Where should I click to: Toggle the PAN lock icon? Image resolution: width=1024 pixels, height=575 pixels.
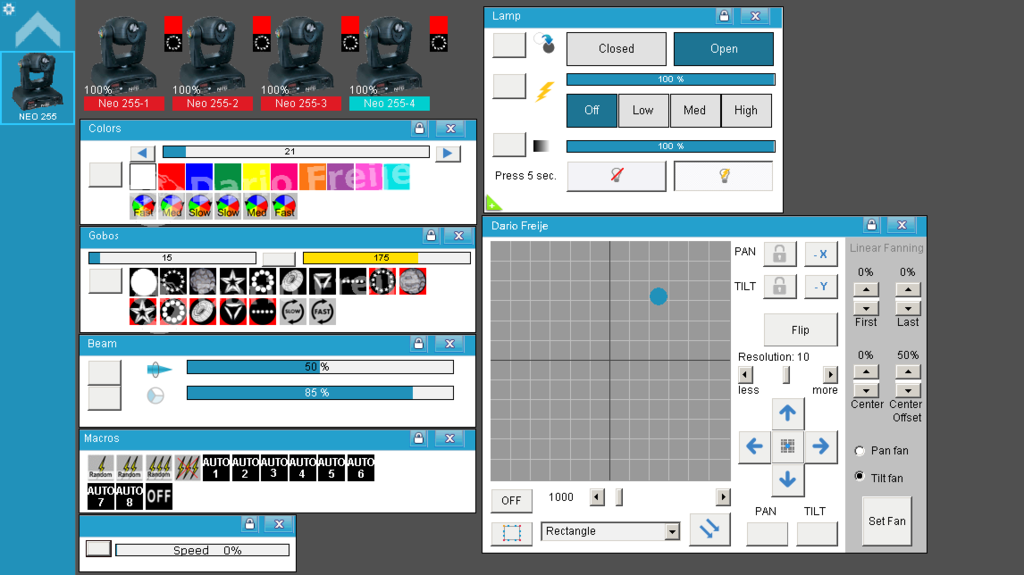point(780,254)
